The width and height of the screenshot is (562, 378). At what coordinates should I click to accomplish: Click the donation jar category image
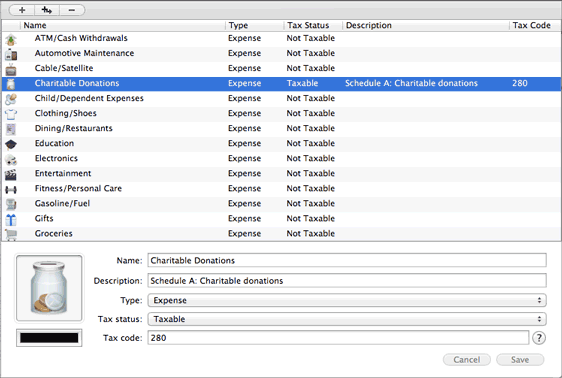[x=49, y=288]
